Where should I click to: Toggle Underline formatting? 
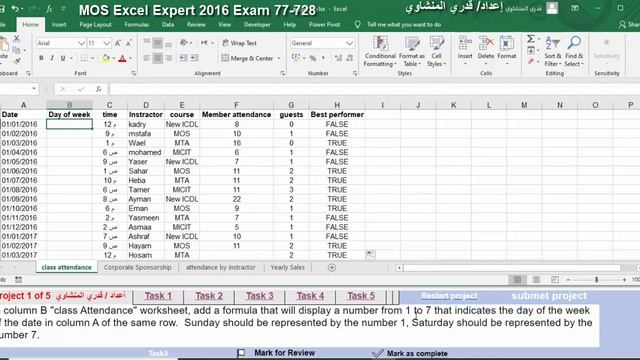(63, 58)
